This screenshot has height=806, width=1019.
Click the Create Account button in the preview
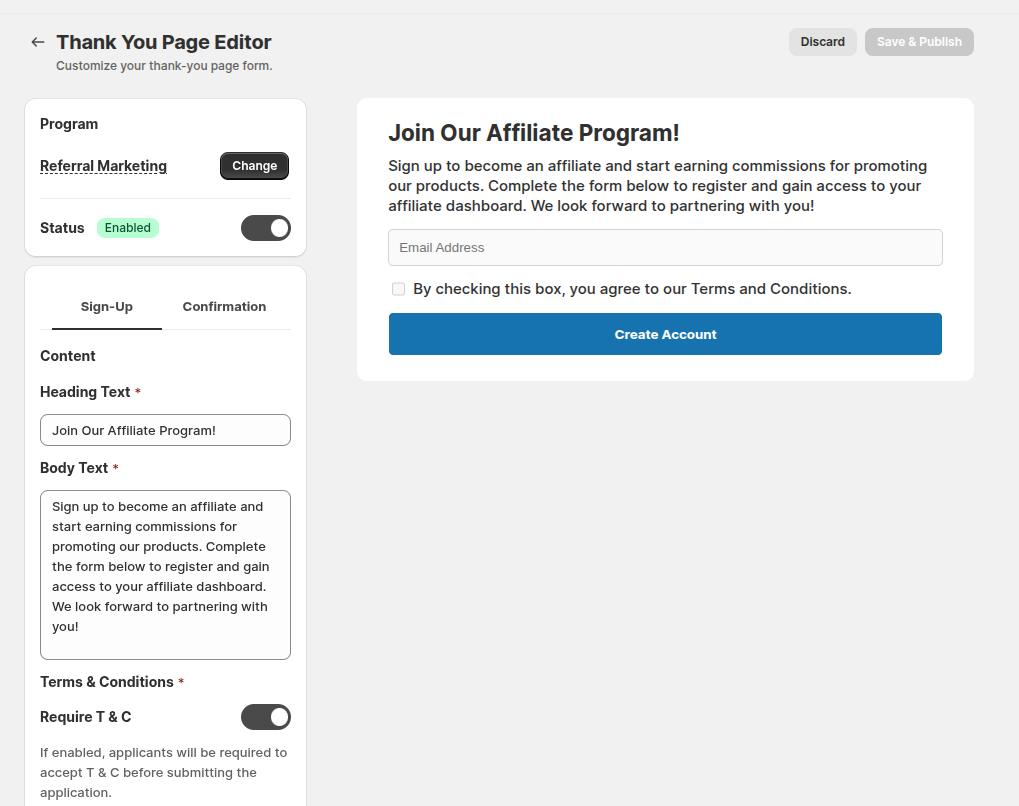point(665,333)
